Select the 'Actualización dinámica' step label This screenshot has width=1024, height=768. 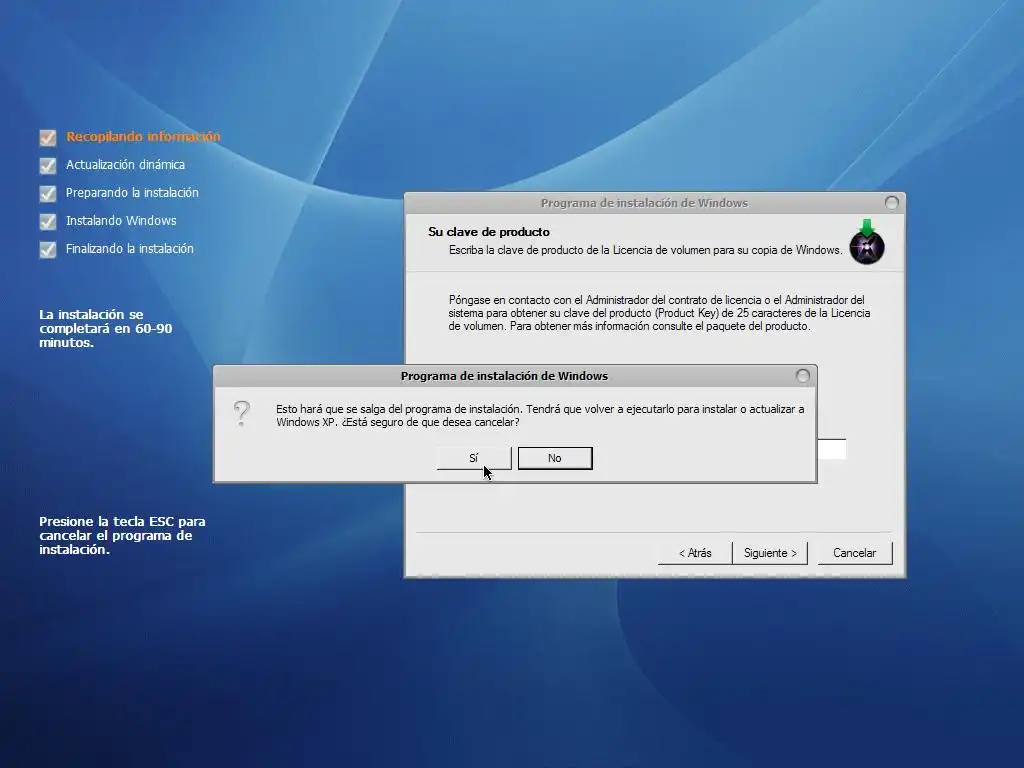coord(125,165)
